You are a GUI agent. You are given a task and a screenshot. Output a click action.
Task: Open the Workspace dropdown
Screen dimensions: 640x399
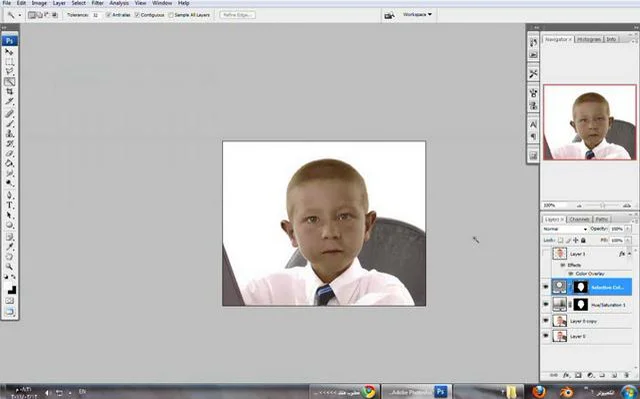pos(417,15)
